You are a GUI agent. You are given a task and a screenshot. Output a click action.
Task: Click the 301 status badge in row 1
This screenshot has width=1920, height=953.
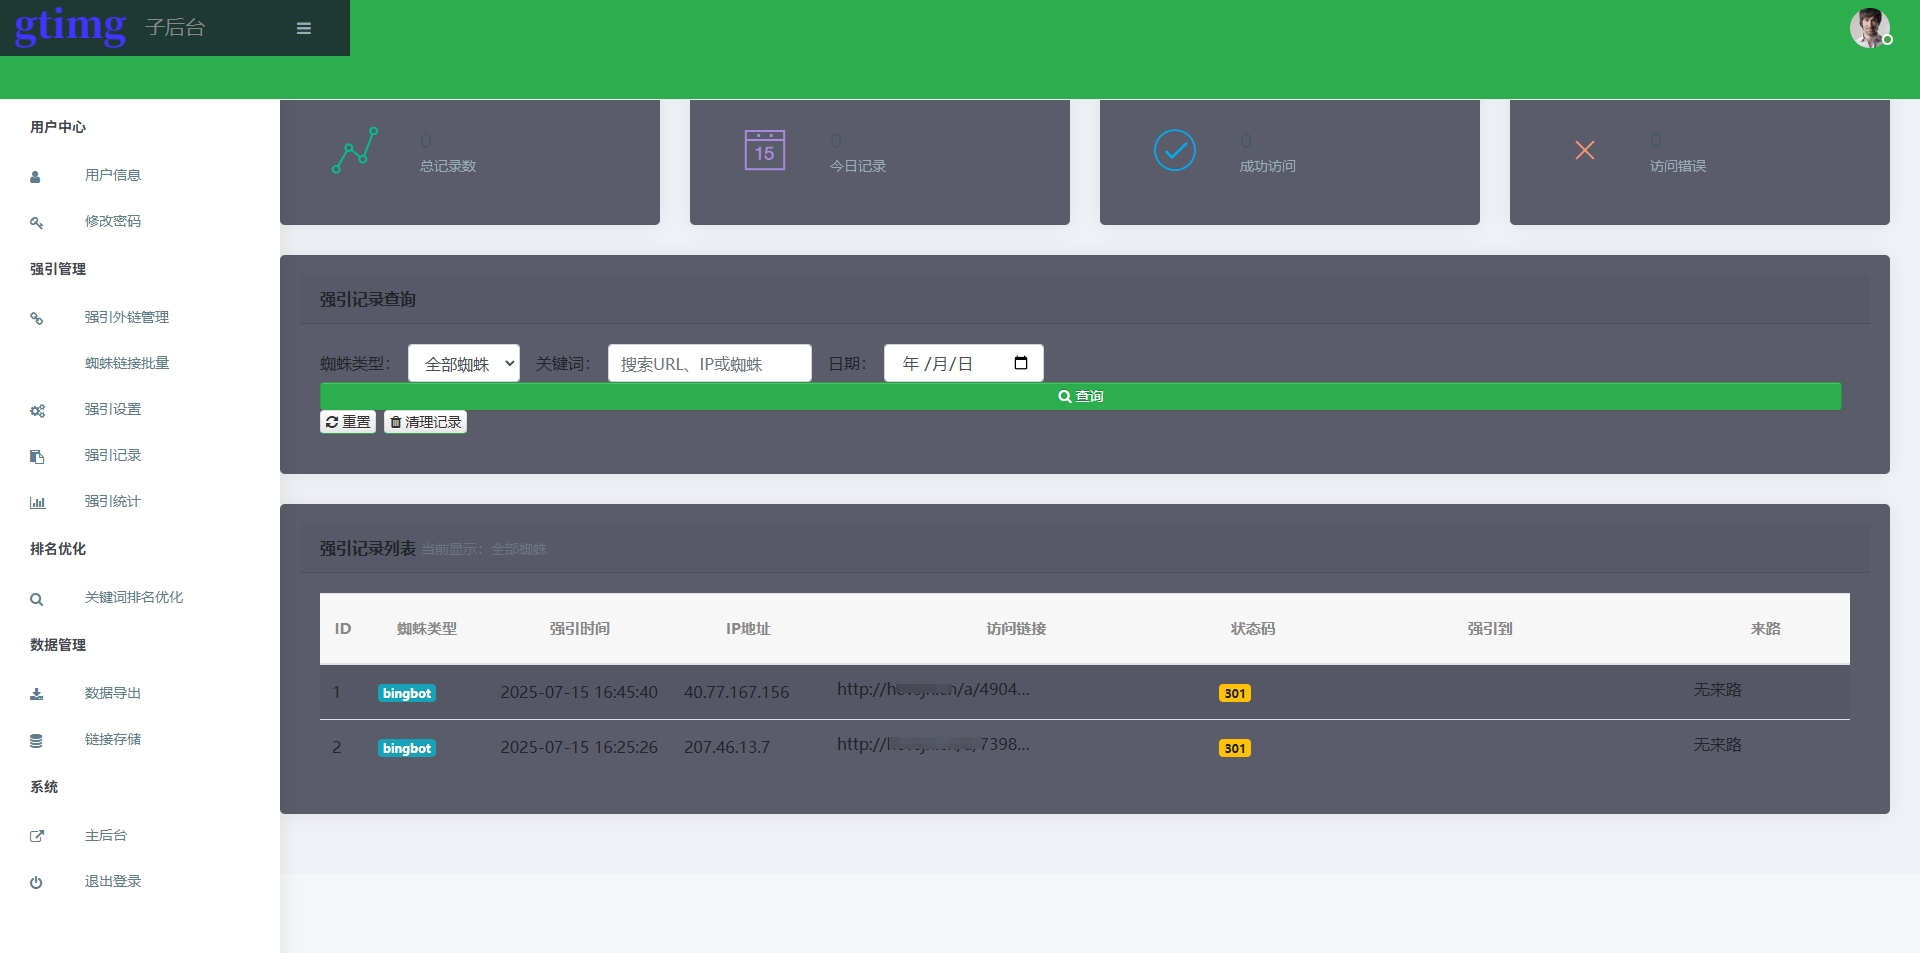(1235, 693)
